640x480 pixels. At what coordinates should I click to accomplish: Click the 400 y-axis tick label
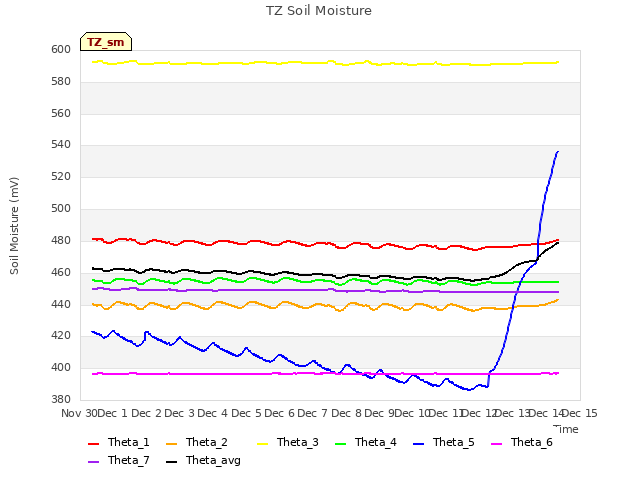click(x=61, y=367)
